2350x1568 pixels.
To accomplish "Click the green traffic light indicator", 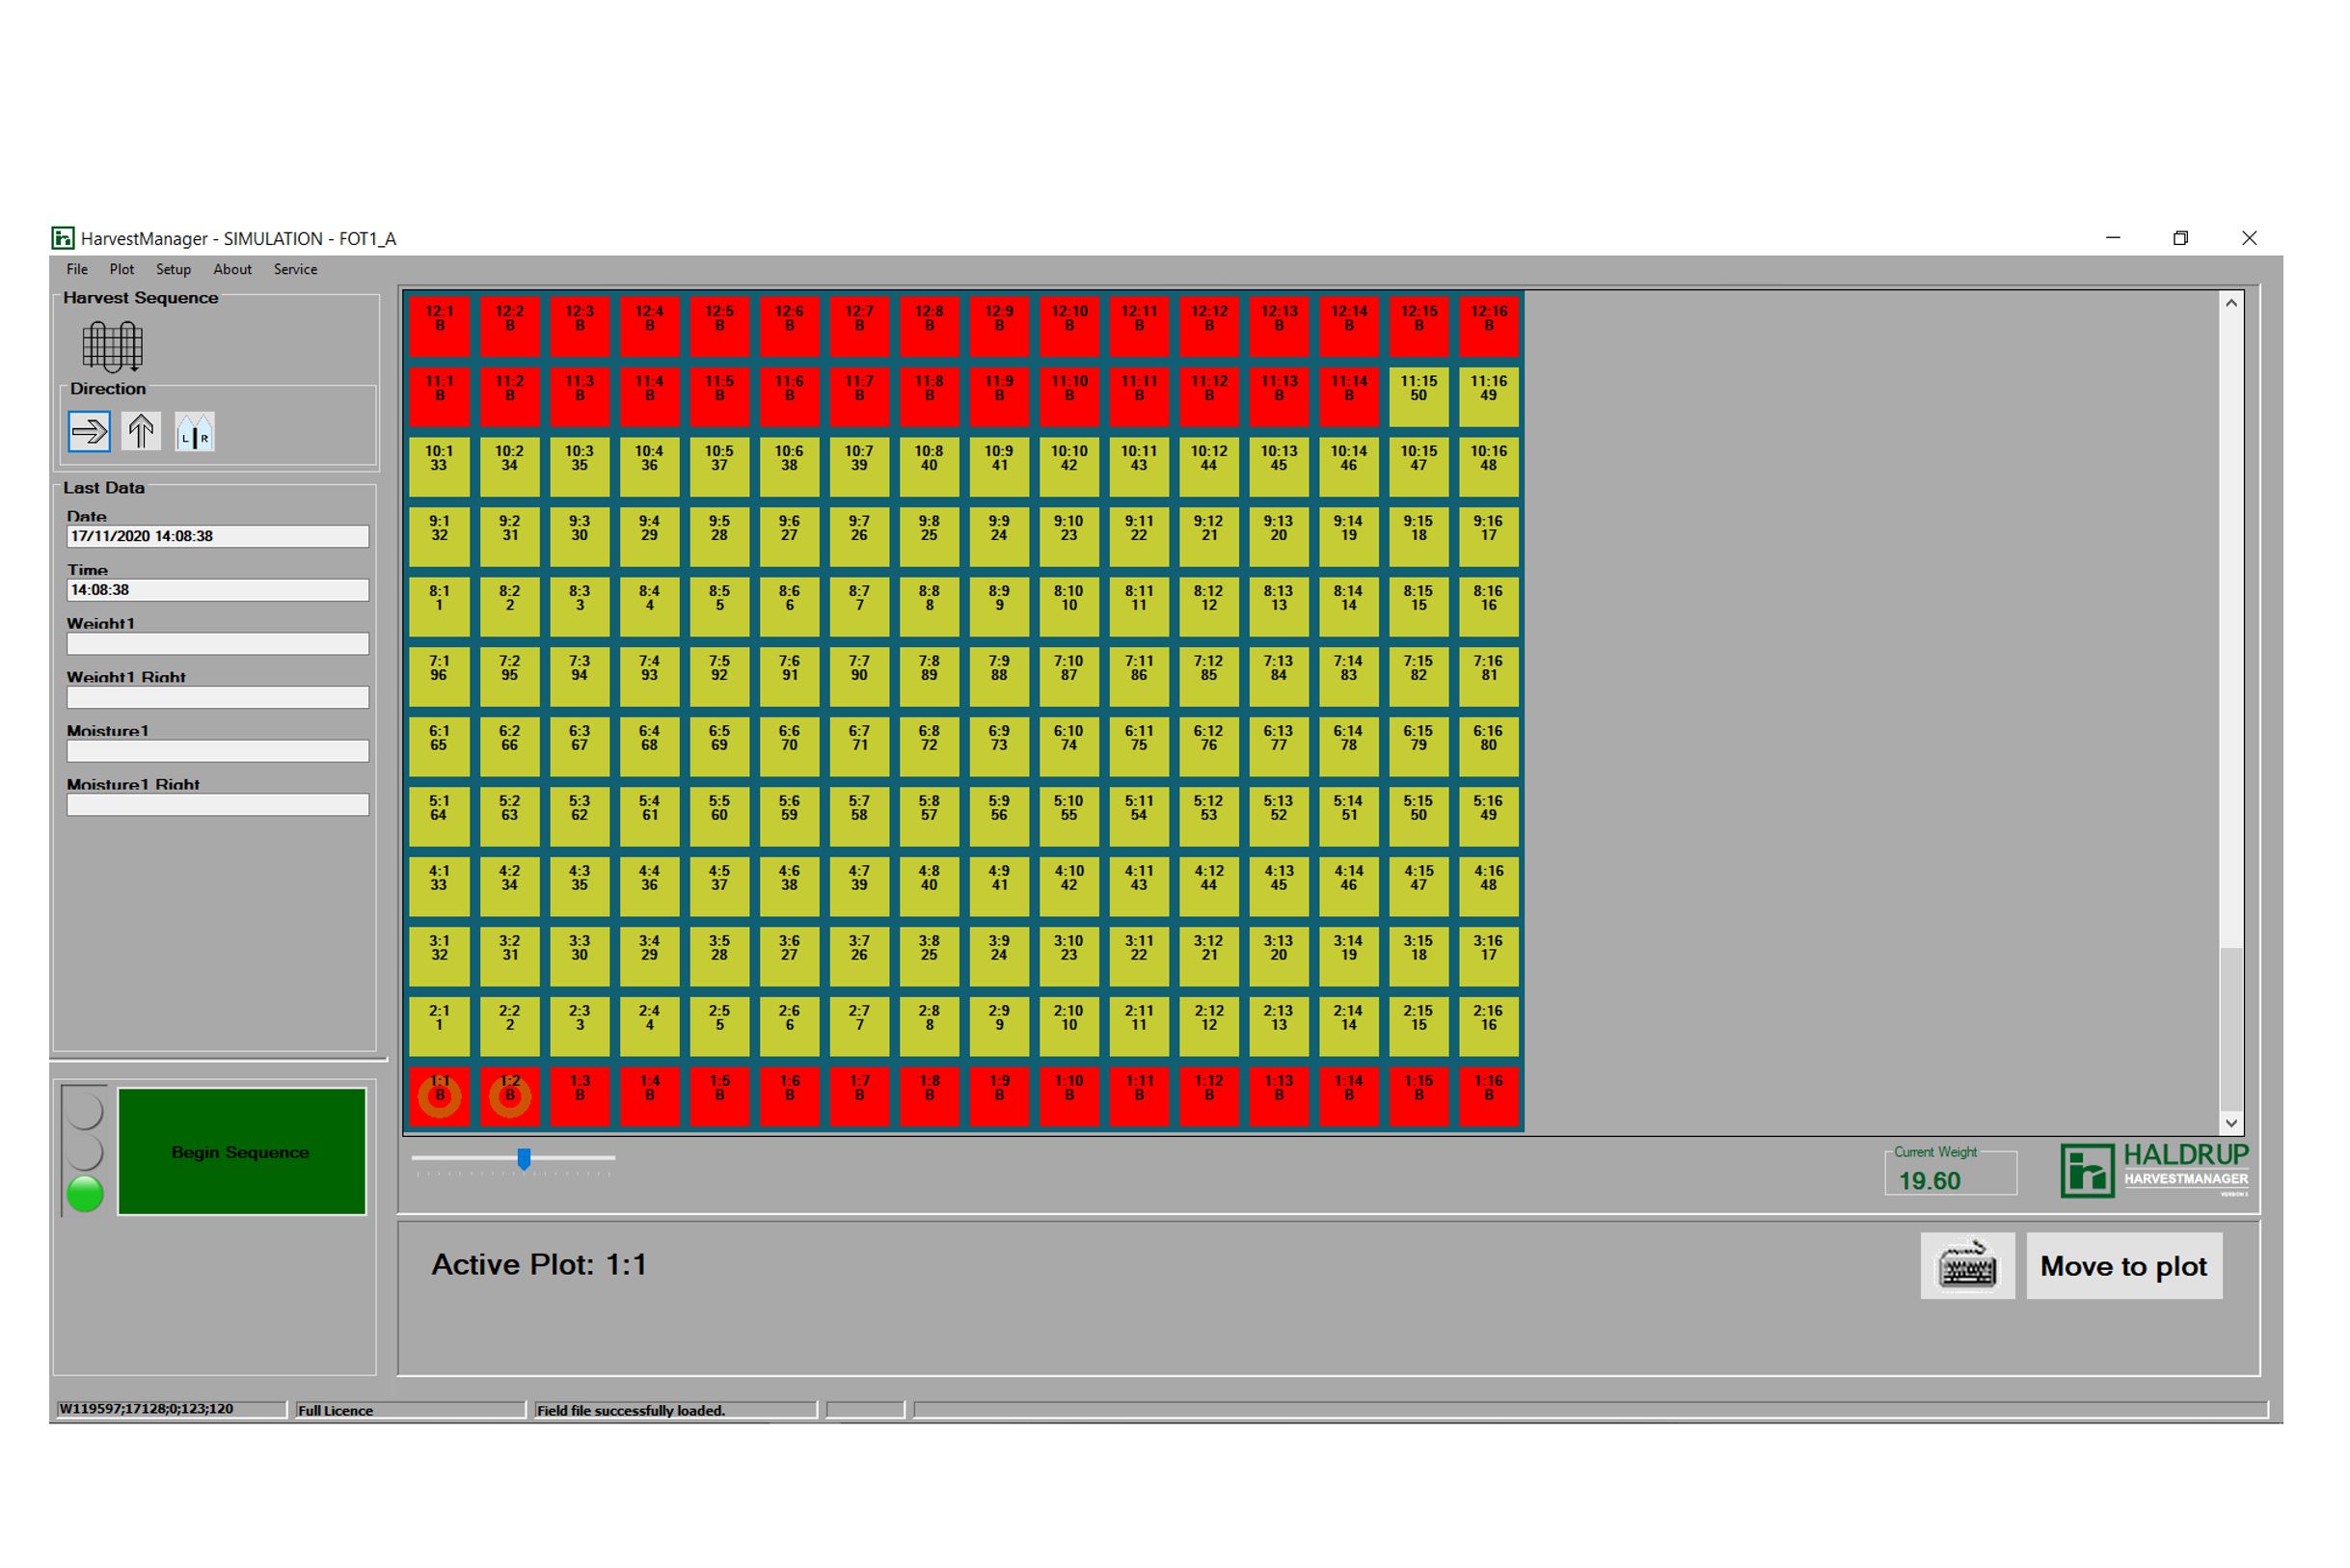I will pos(85,1194).
